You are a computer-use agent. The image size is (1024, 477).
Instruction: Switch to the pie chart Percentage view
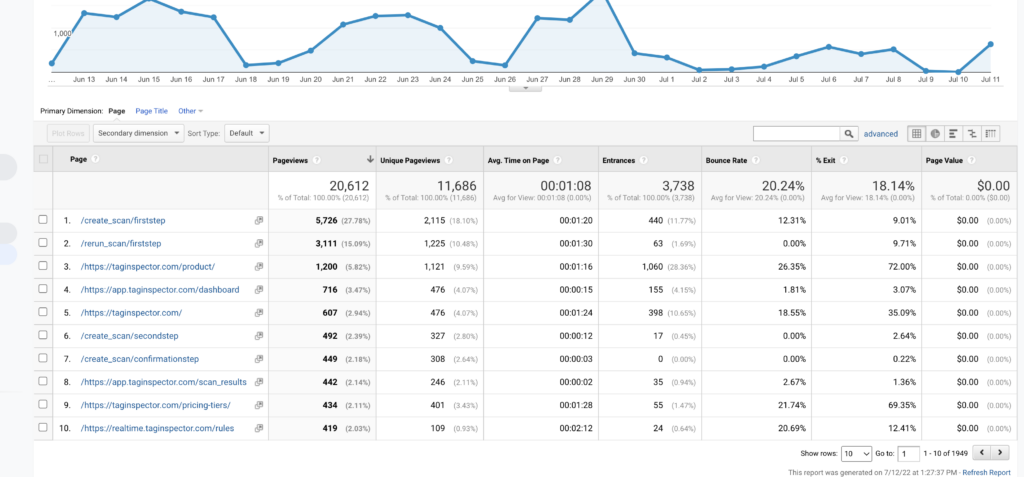click(x=934, y=133)
